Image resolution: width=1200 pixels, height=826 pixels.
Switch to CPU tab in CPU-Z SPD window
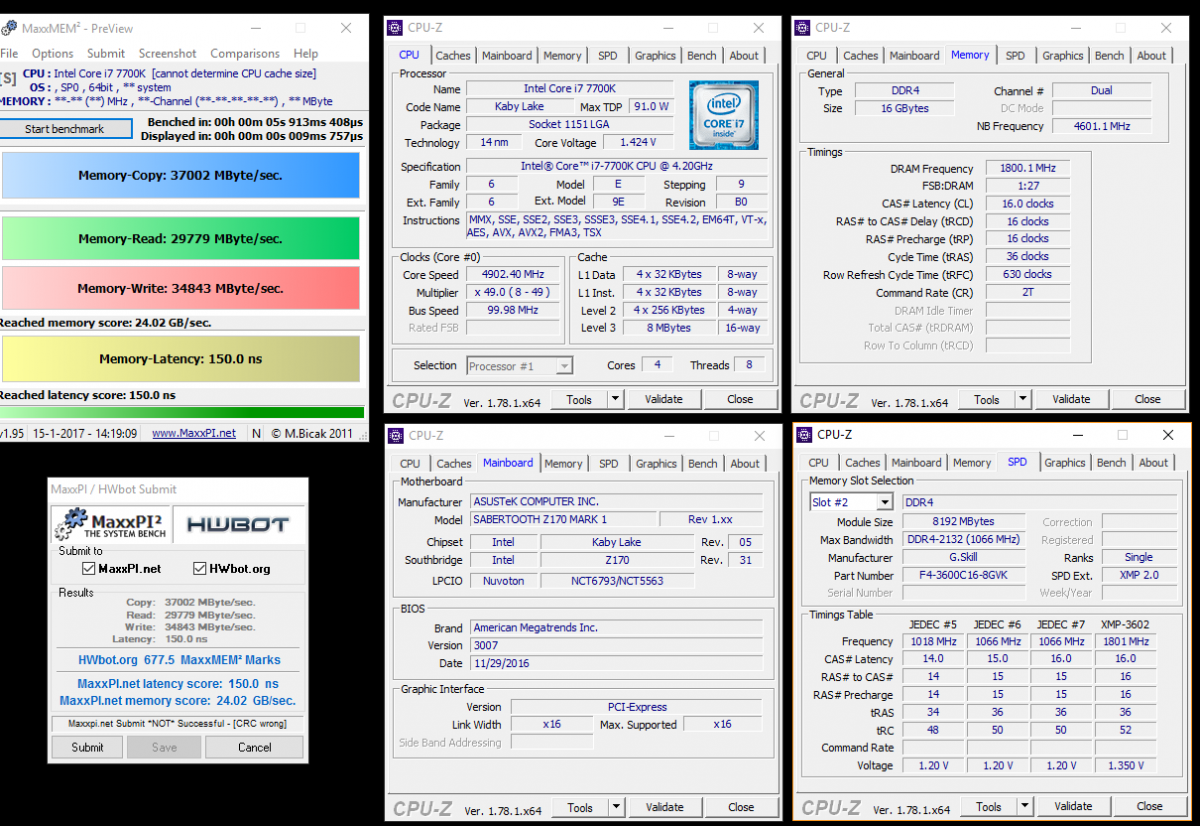click(x=819, y=463)
